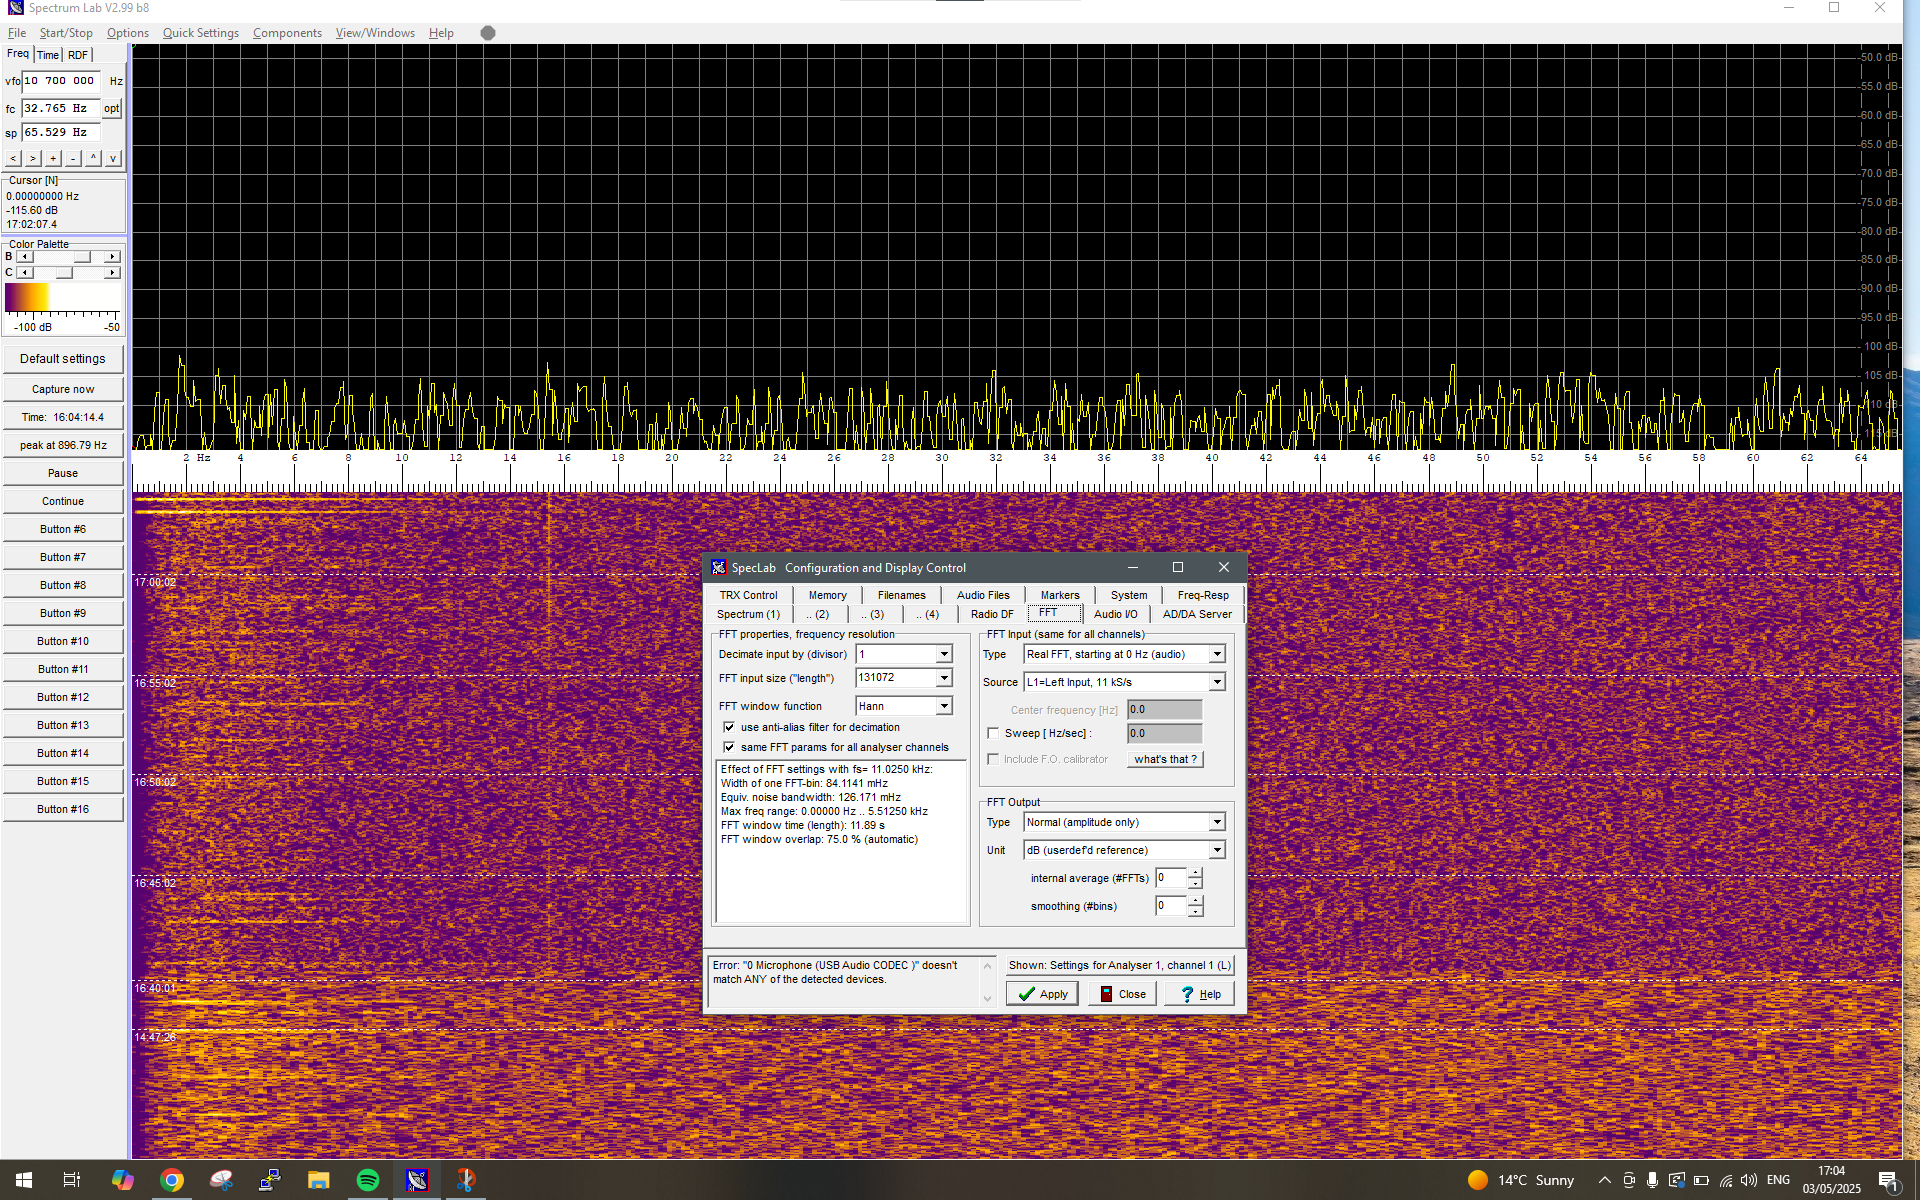Click the blue question mark Help icon
Image resolution: width=1920 pixels, height=1200 pixels.
(x=1187, y=994)
